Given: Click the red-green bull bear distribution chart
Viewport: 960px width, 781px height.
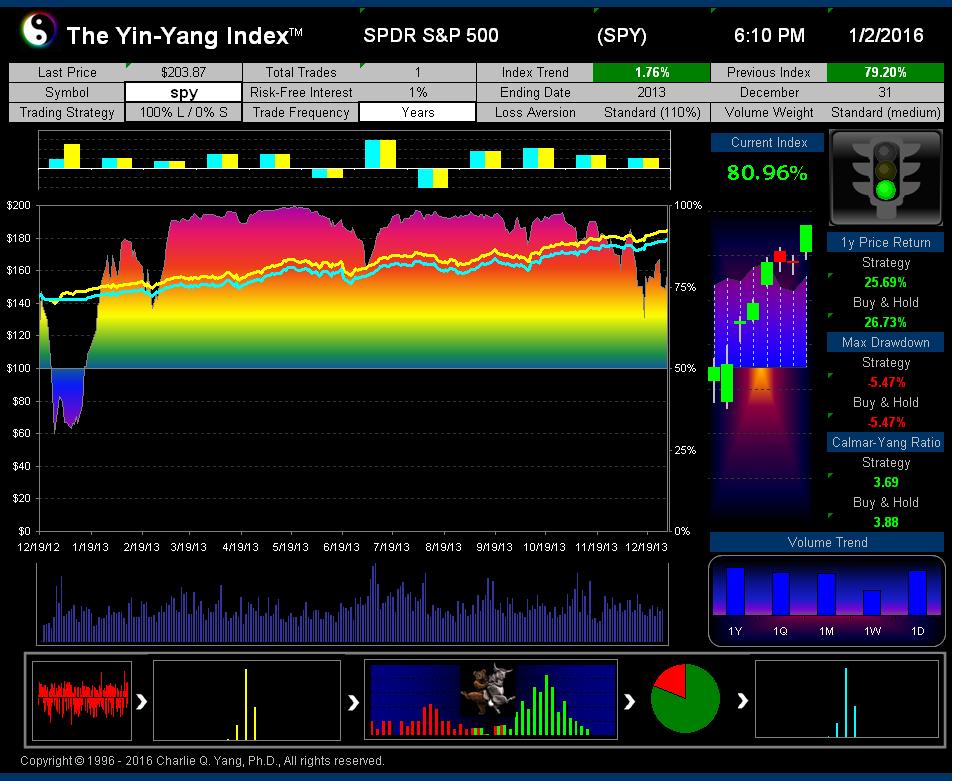Looking at the screenshot, I should [x=491, y=700].
